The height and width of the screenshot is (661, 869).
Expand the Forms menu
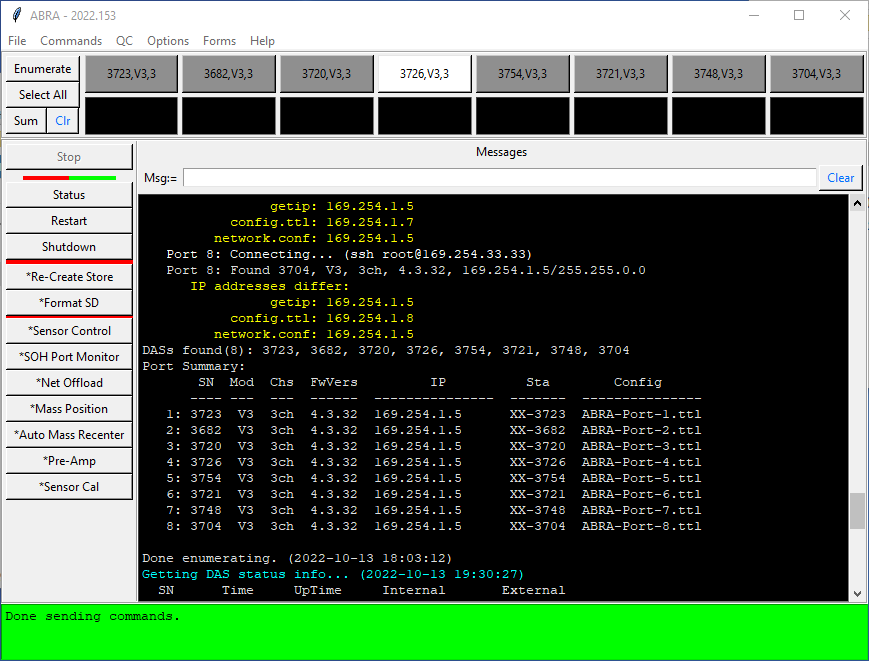[219, 41]
